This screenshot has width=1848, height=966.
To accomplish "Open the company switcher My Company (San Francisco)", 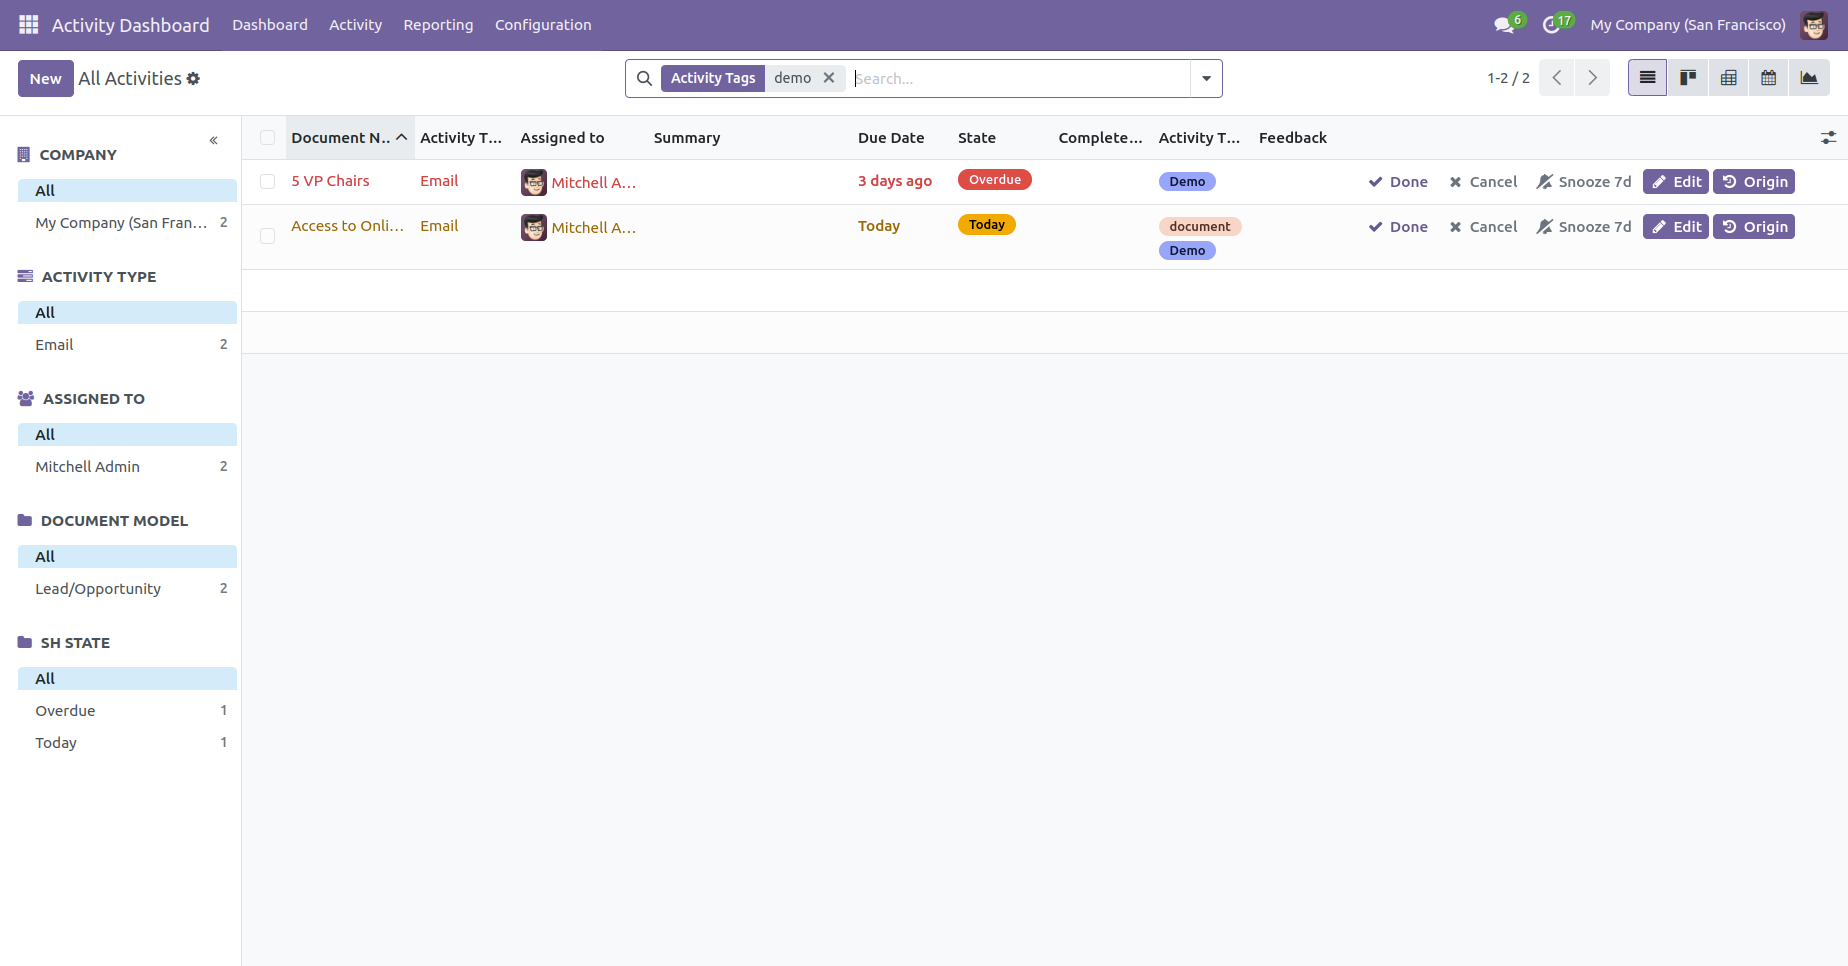I will [1688, 25].
